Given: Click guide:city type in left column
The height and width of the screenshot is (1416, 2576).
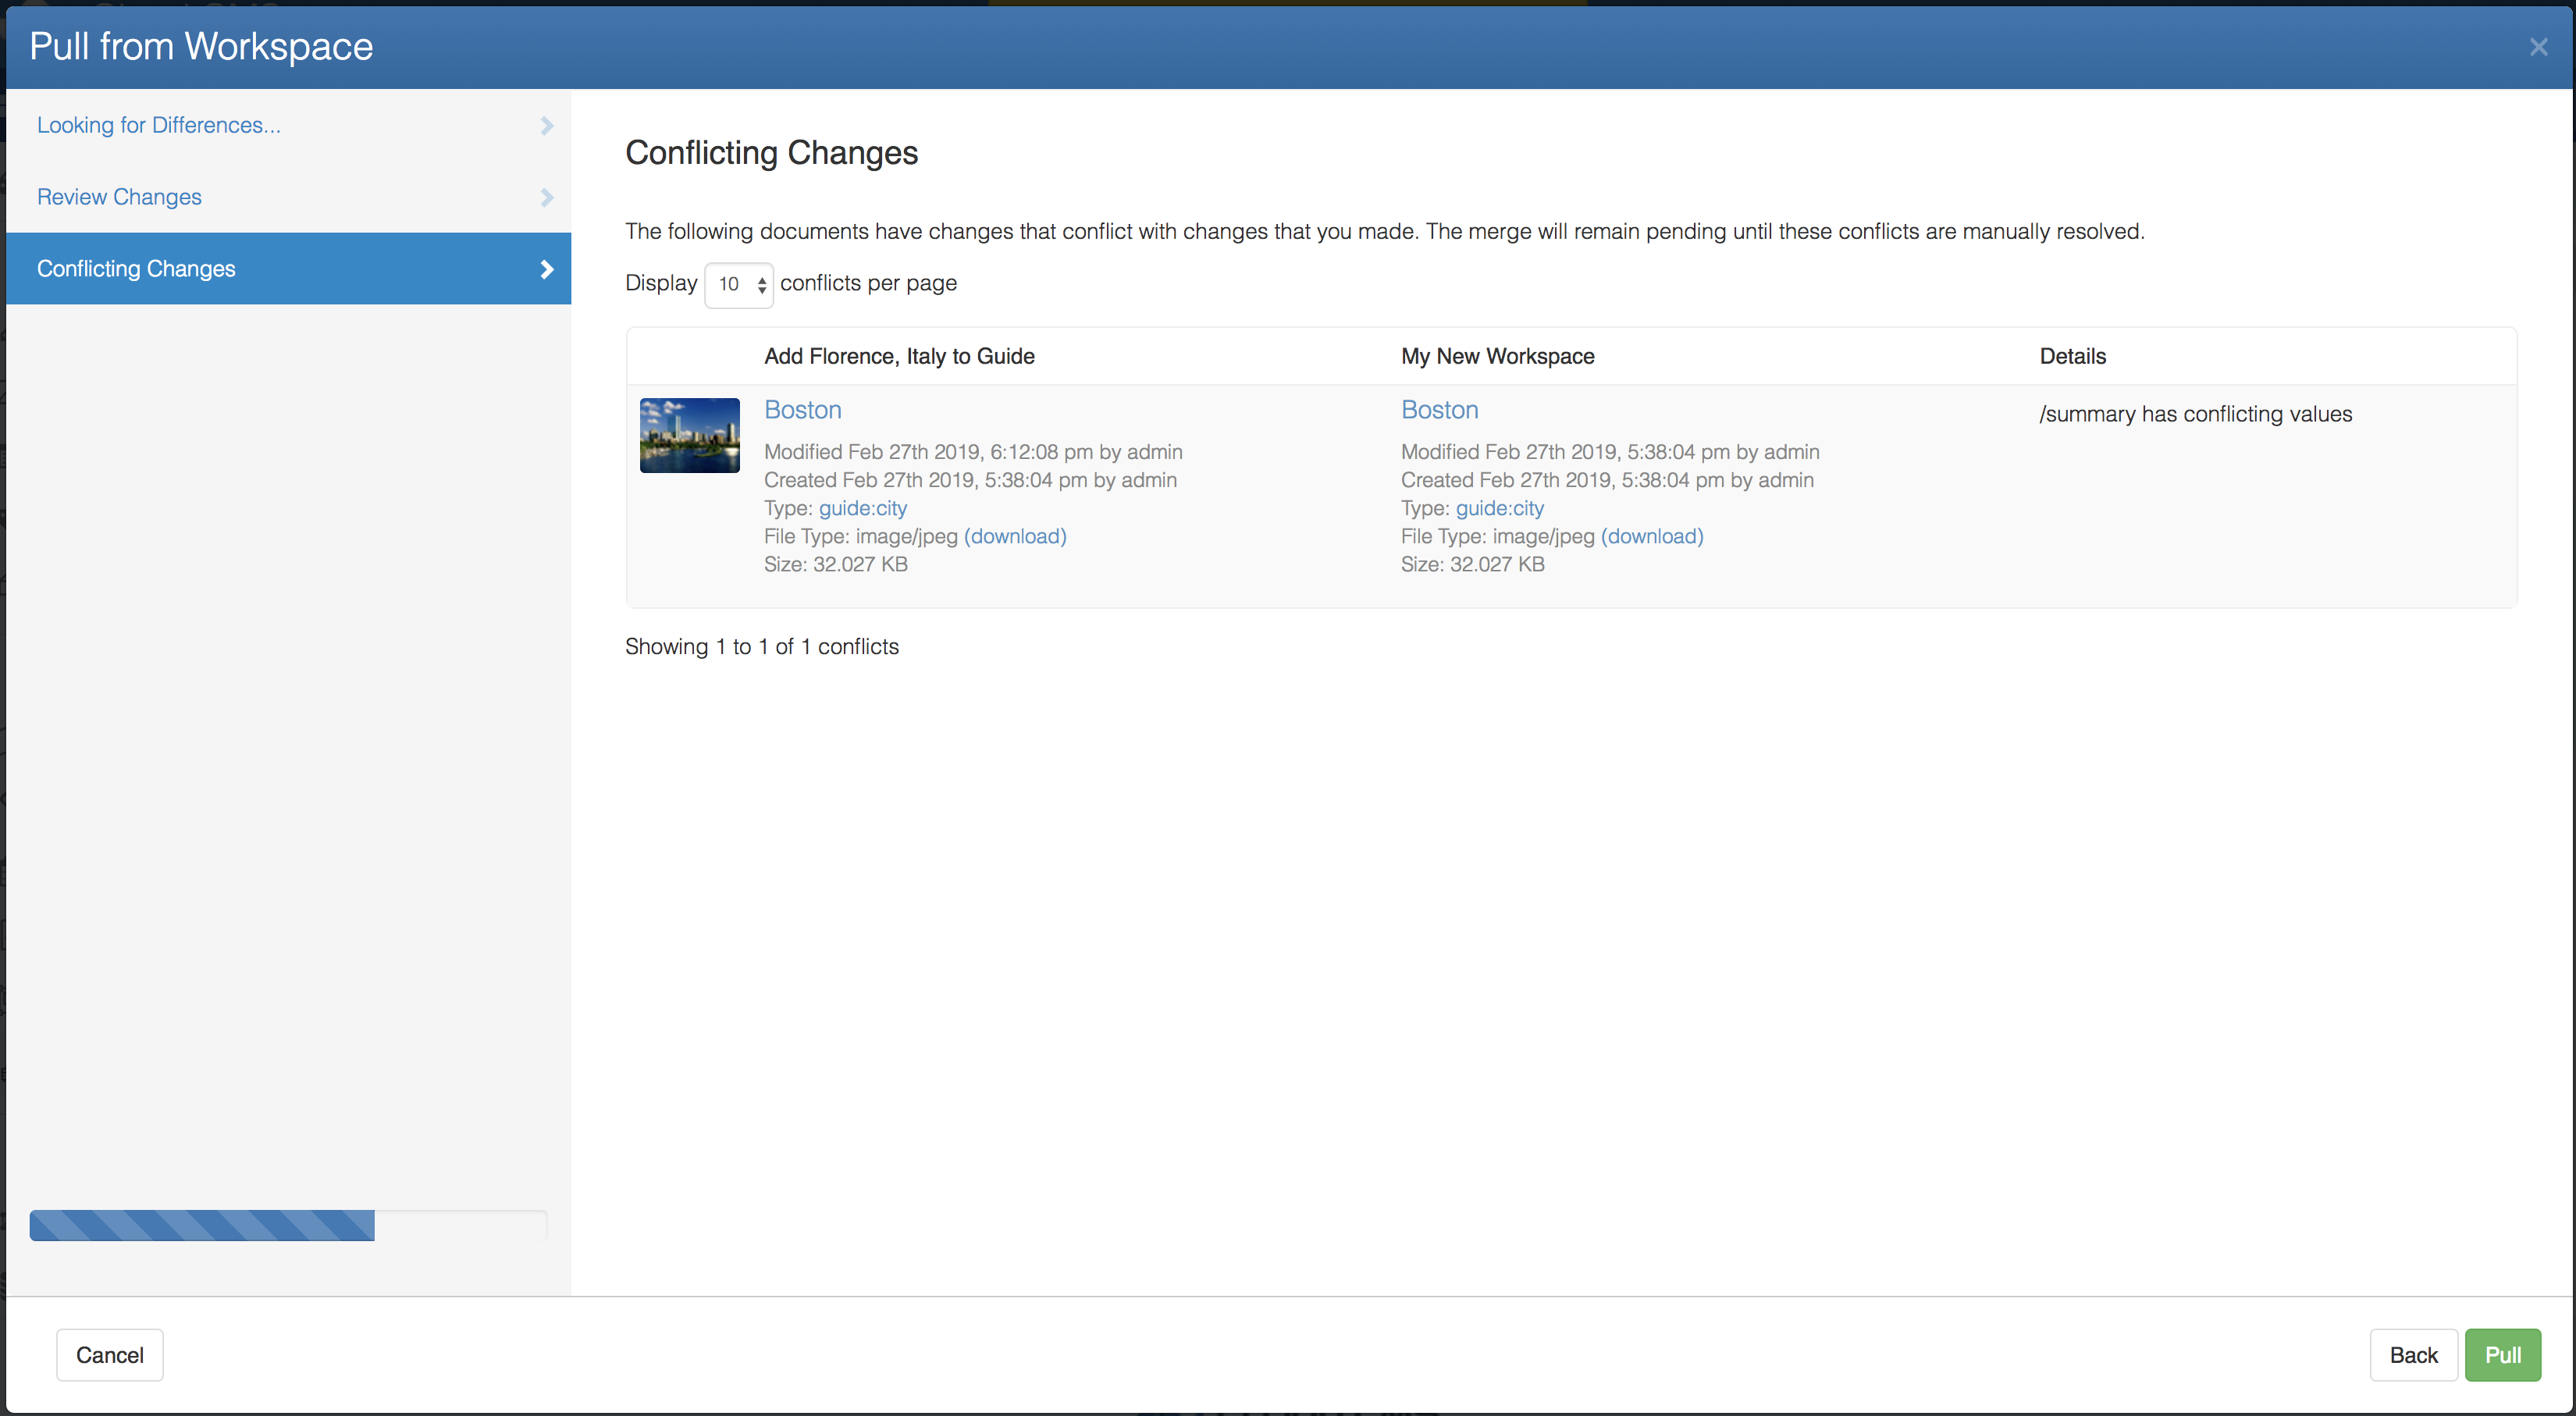Looking at the screenshot, I should coord(862,508).
